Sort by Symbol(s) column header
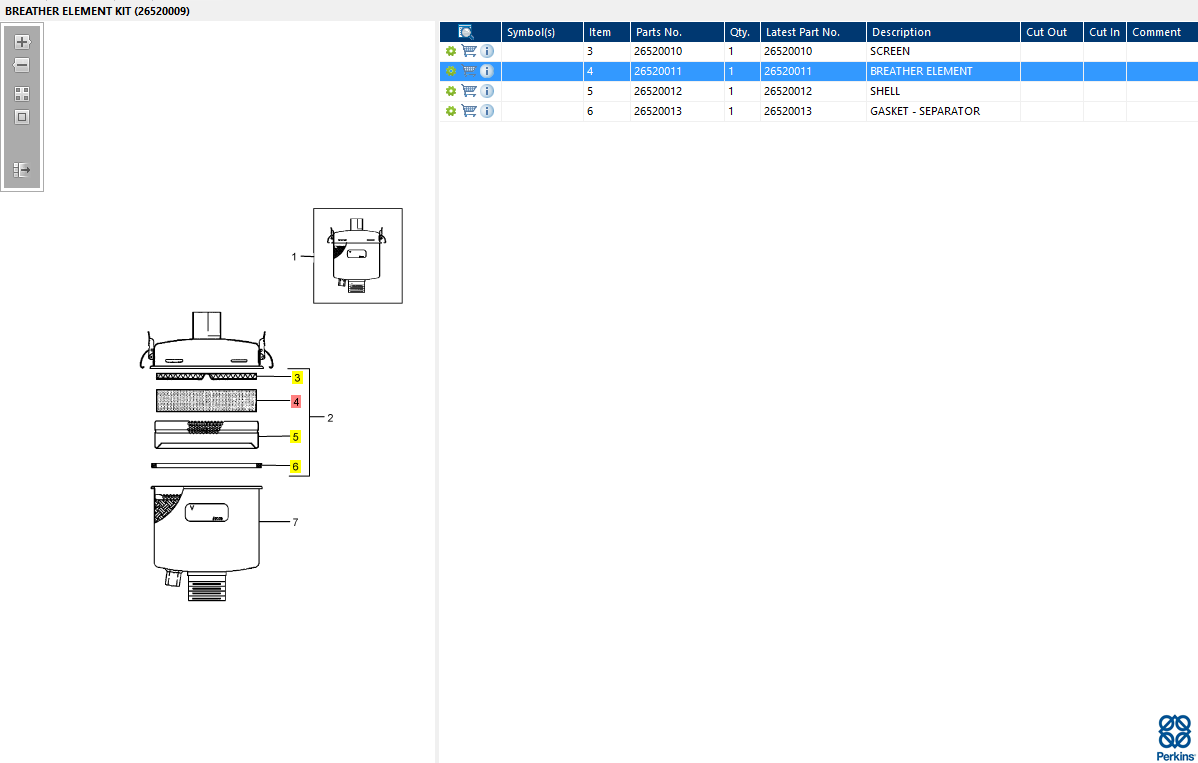Screen dimensions: 1198x763 tap(542, 32)
